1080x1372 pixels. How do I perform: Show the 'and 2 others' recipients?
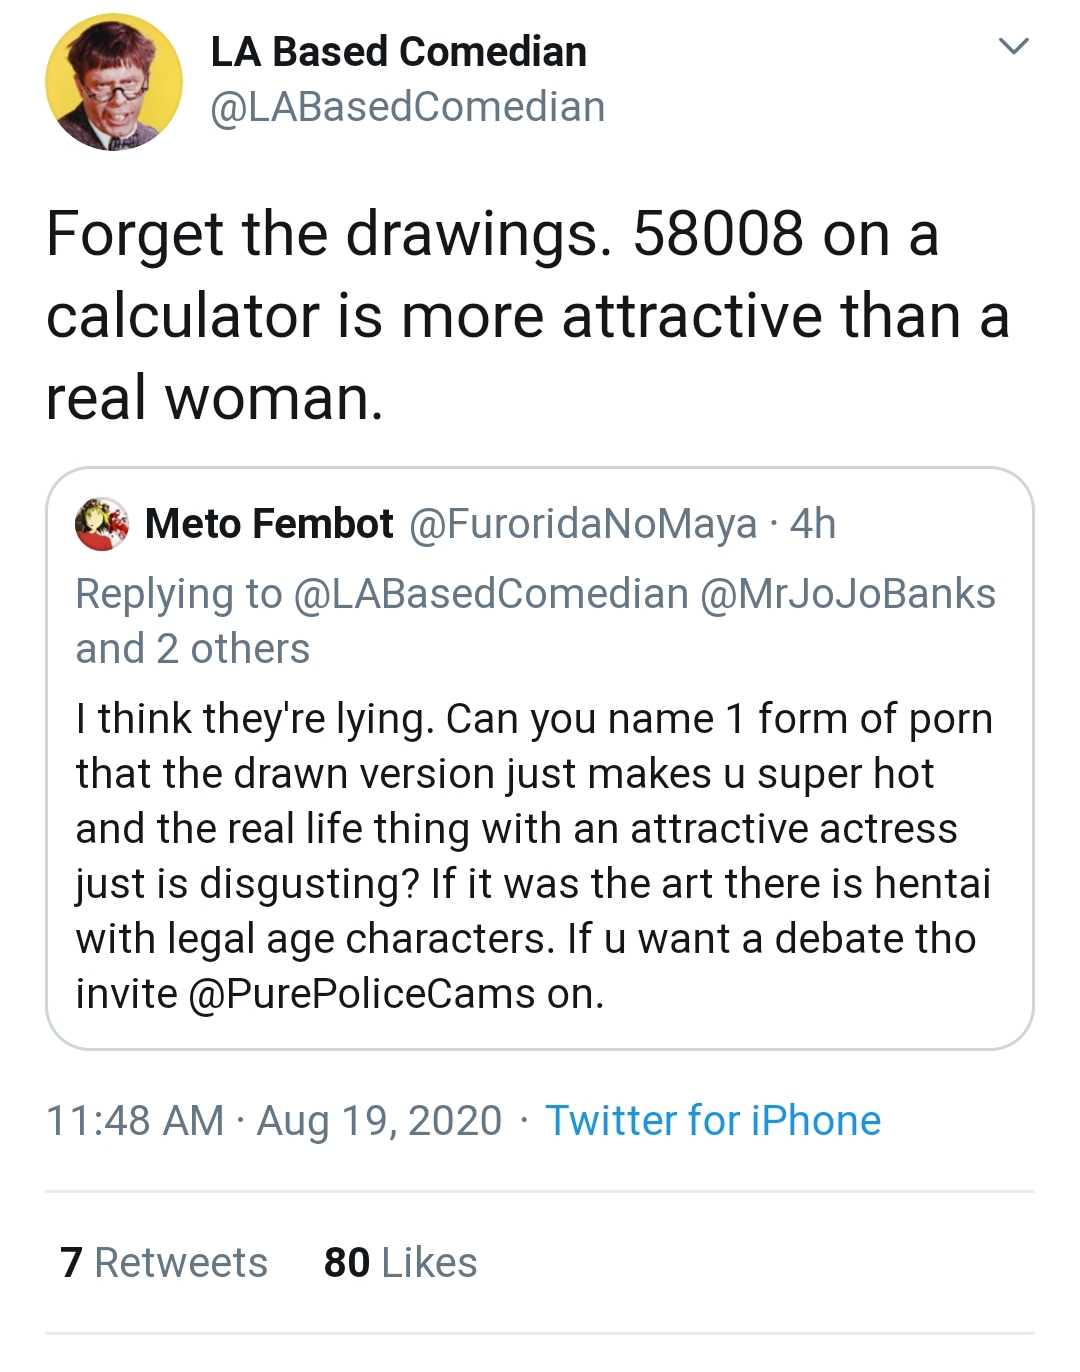193,649
